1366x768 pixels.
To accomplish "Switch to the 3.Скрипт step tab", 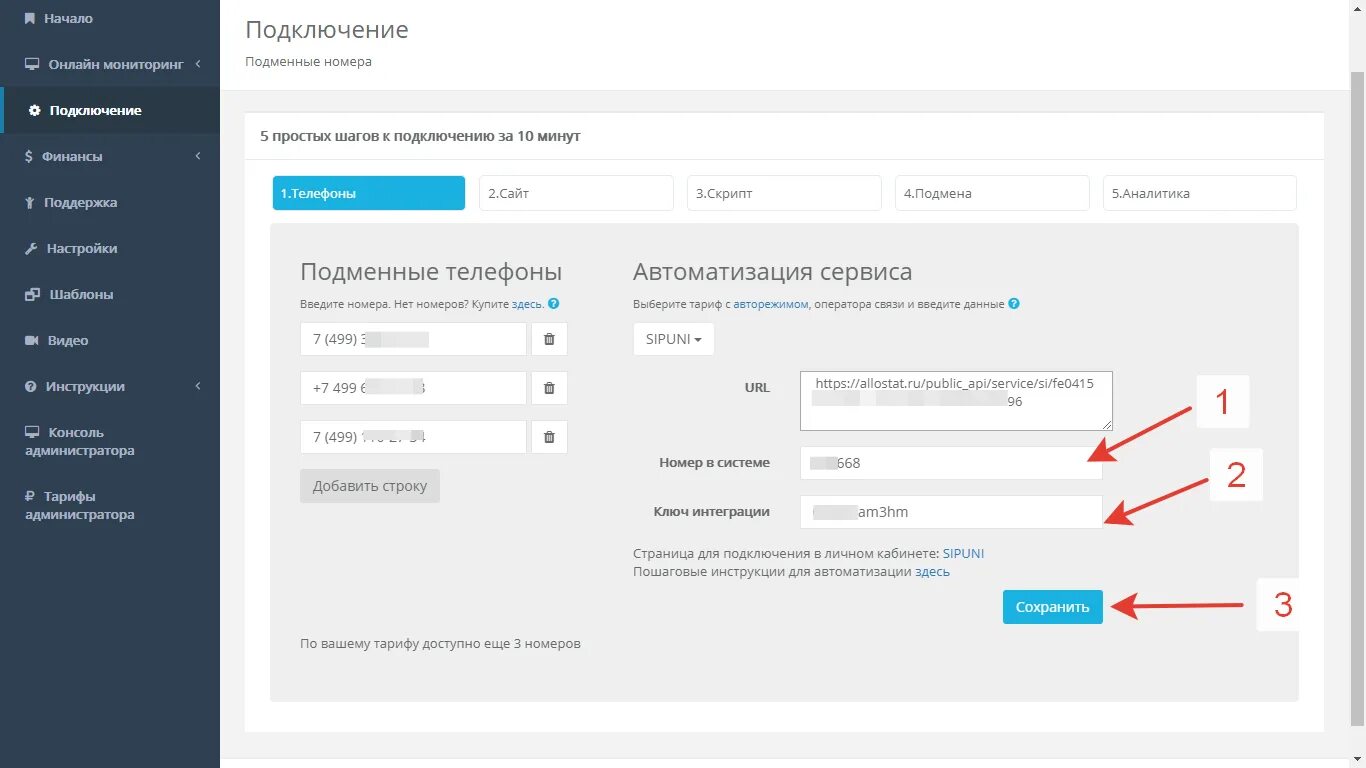I will (x=784, y=193).
